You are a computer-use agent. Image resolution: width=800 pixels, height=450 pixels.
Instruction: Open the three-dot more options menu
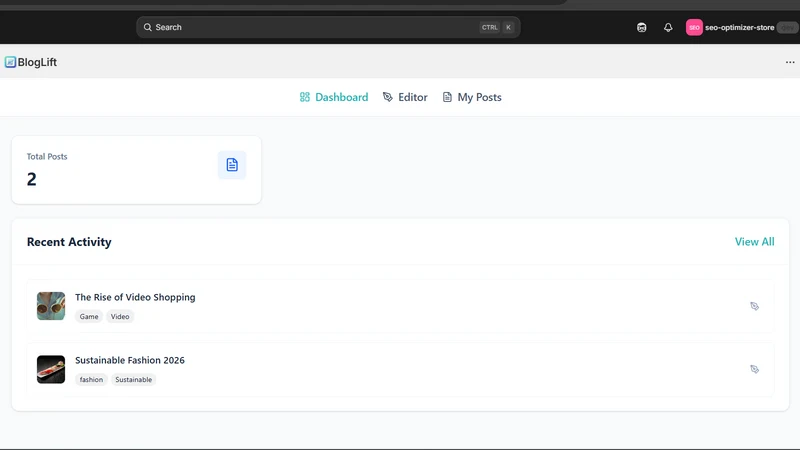(790, 62)
